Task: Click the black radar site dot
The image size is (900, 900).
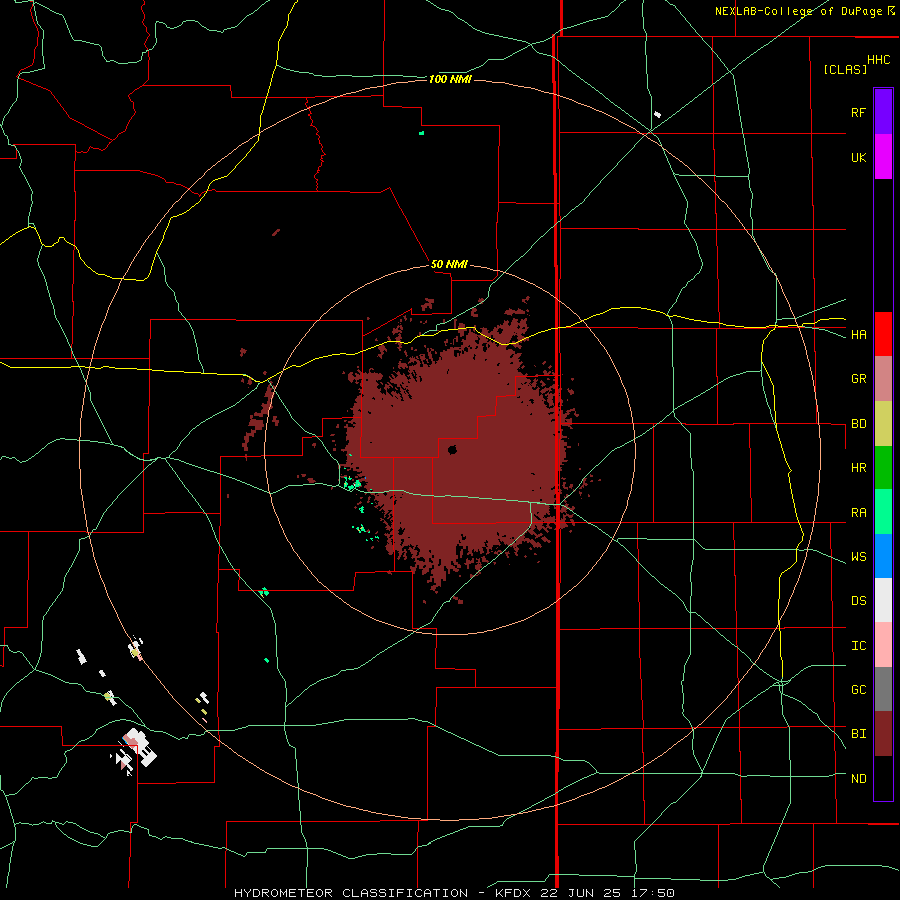Action: tap(452, 449)
